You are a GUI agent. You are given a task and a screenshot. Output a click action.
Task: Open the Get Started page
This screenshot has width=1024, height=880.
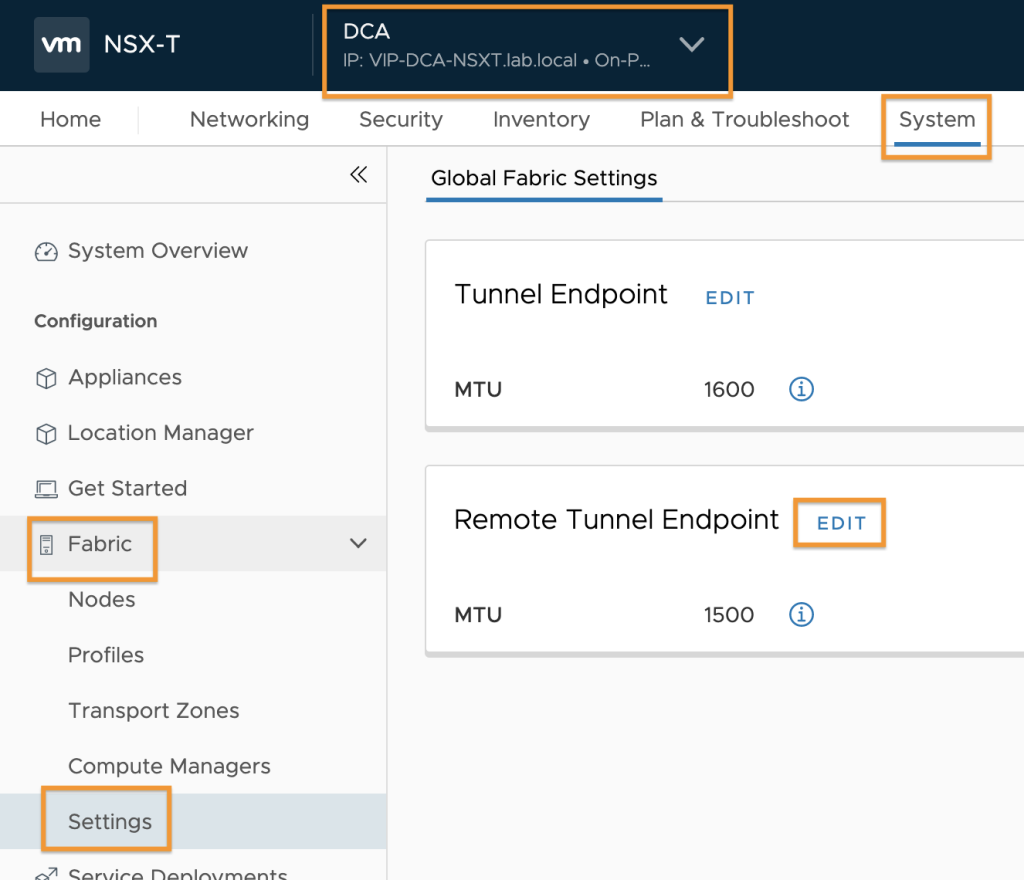point(127,488)
